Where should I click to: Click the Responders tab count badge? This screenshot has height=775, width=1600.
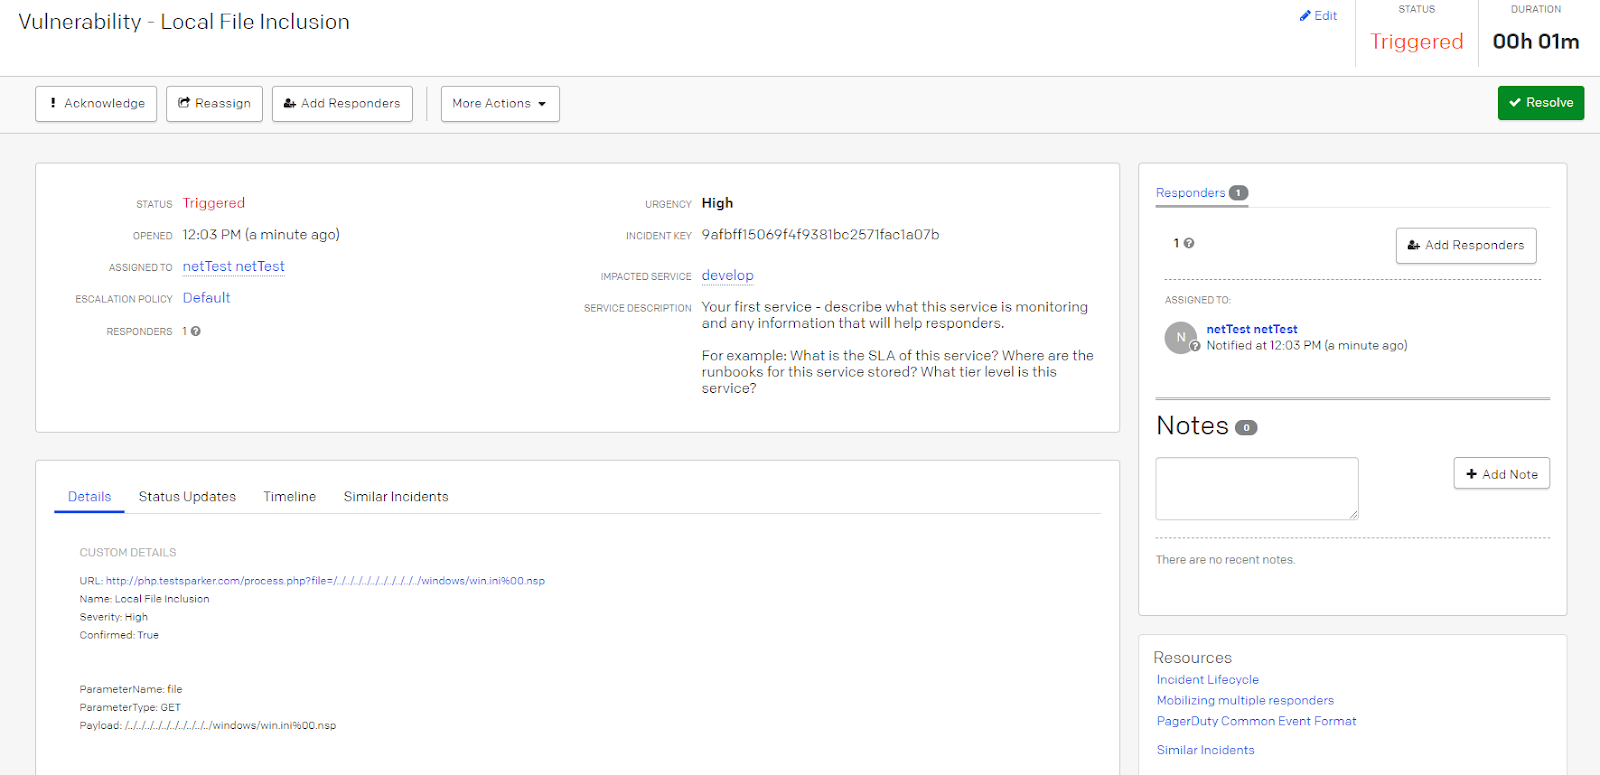1238,193
